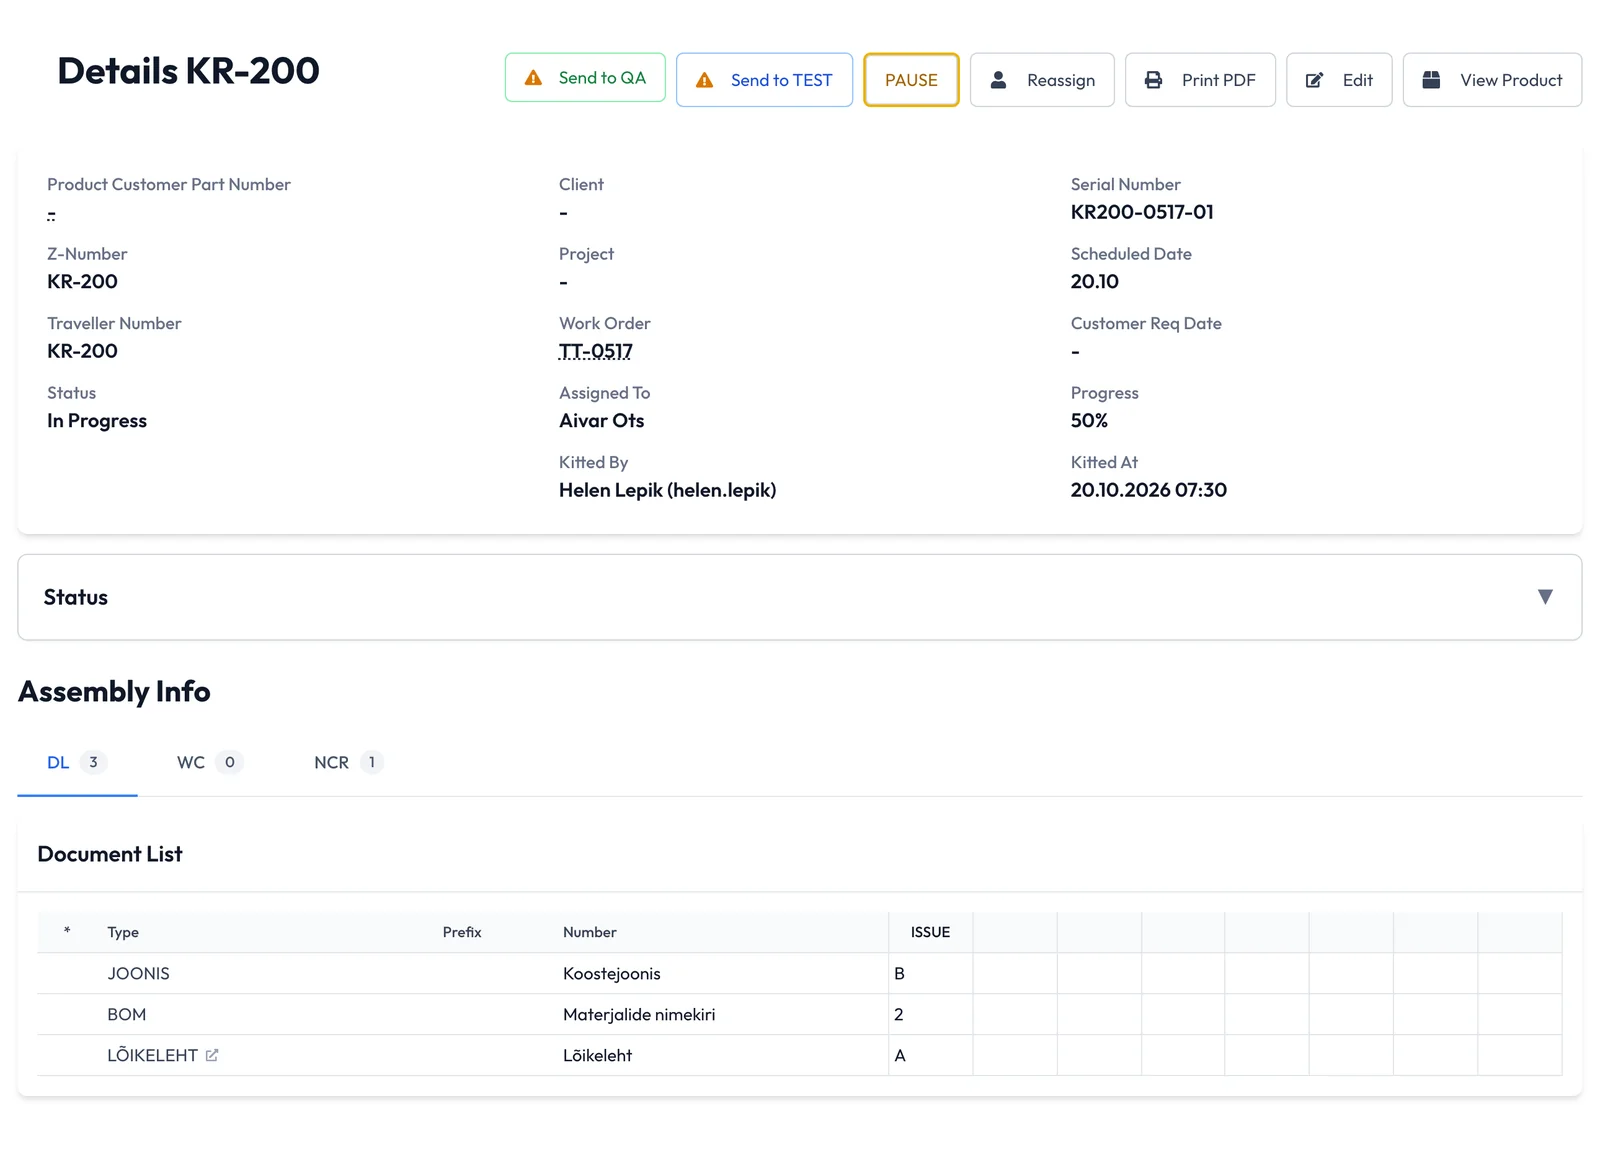Screen dimensions: 1600x1162
Task: Click the 50% progress value
Action: (1089, 421)
